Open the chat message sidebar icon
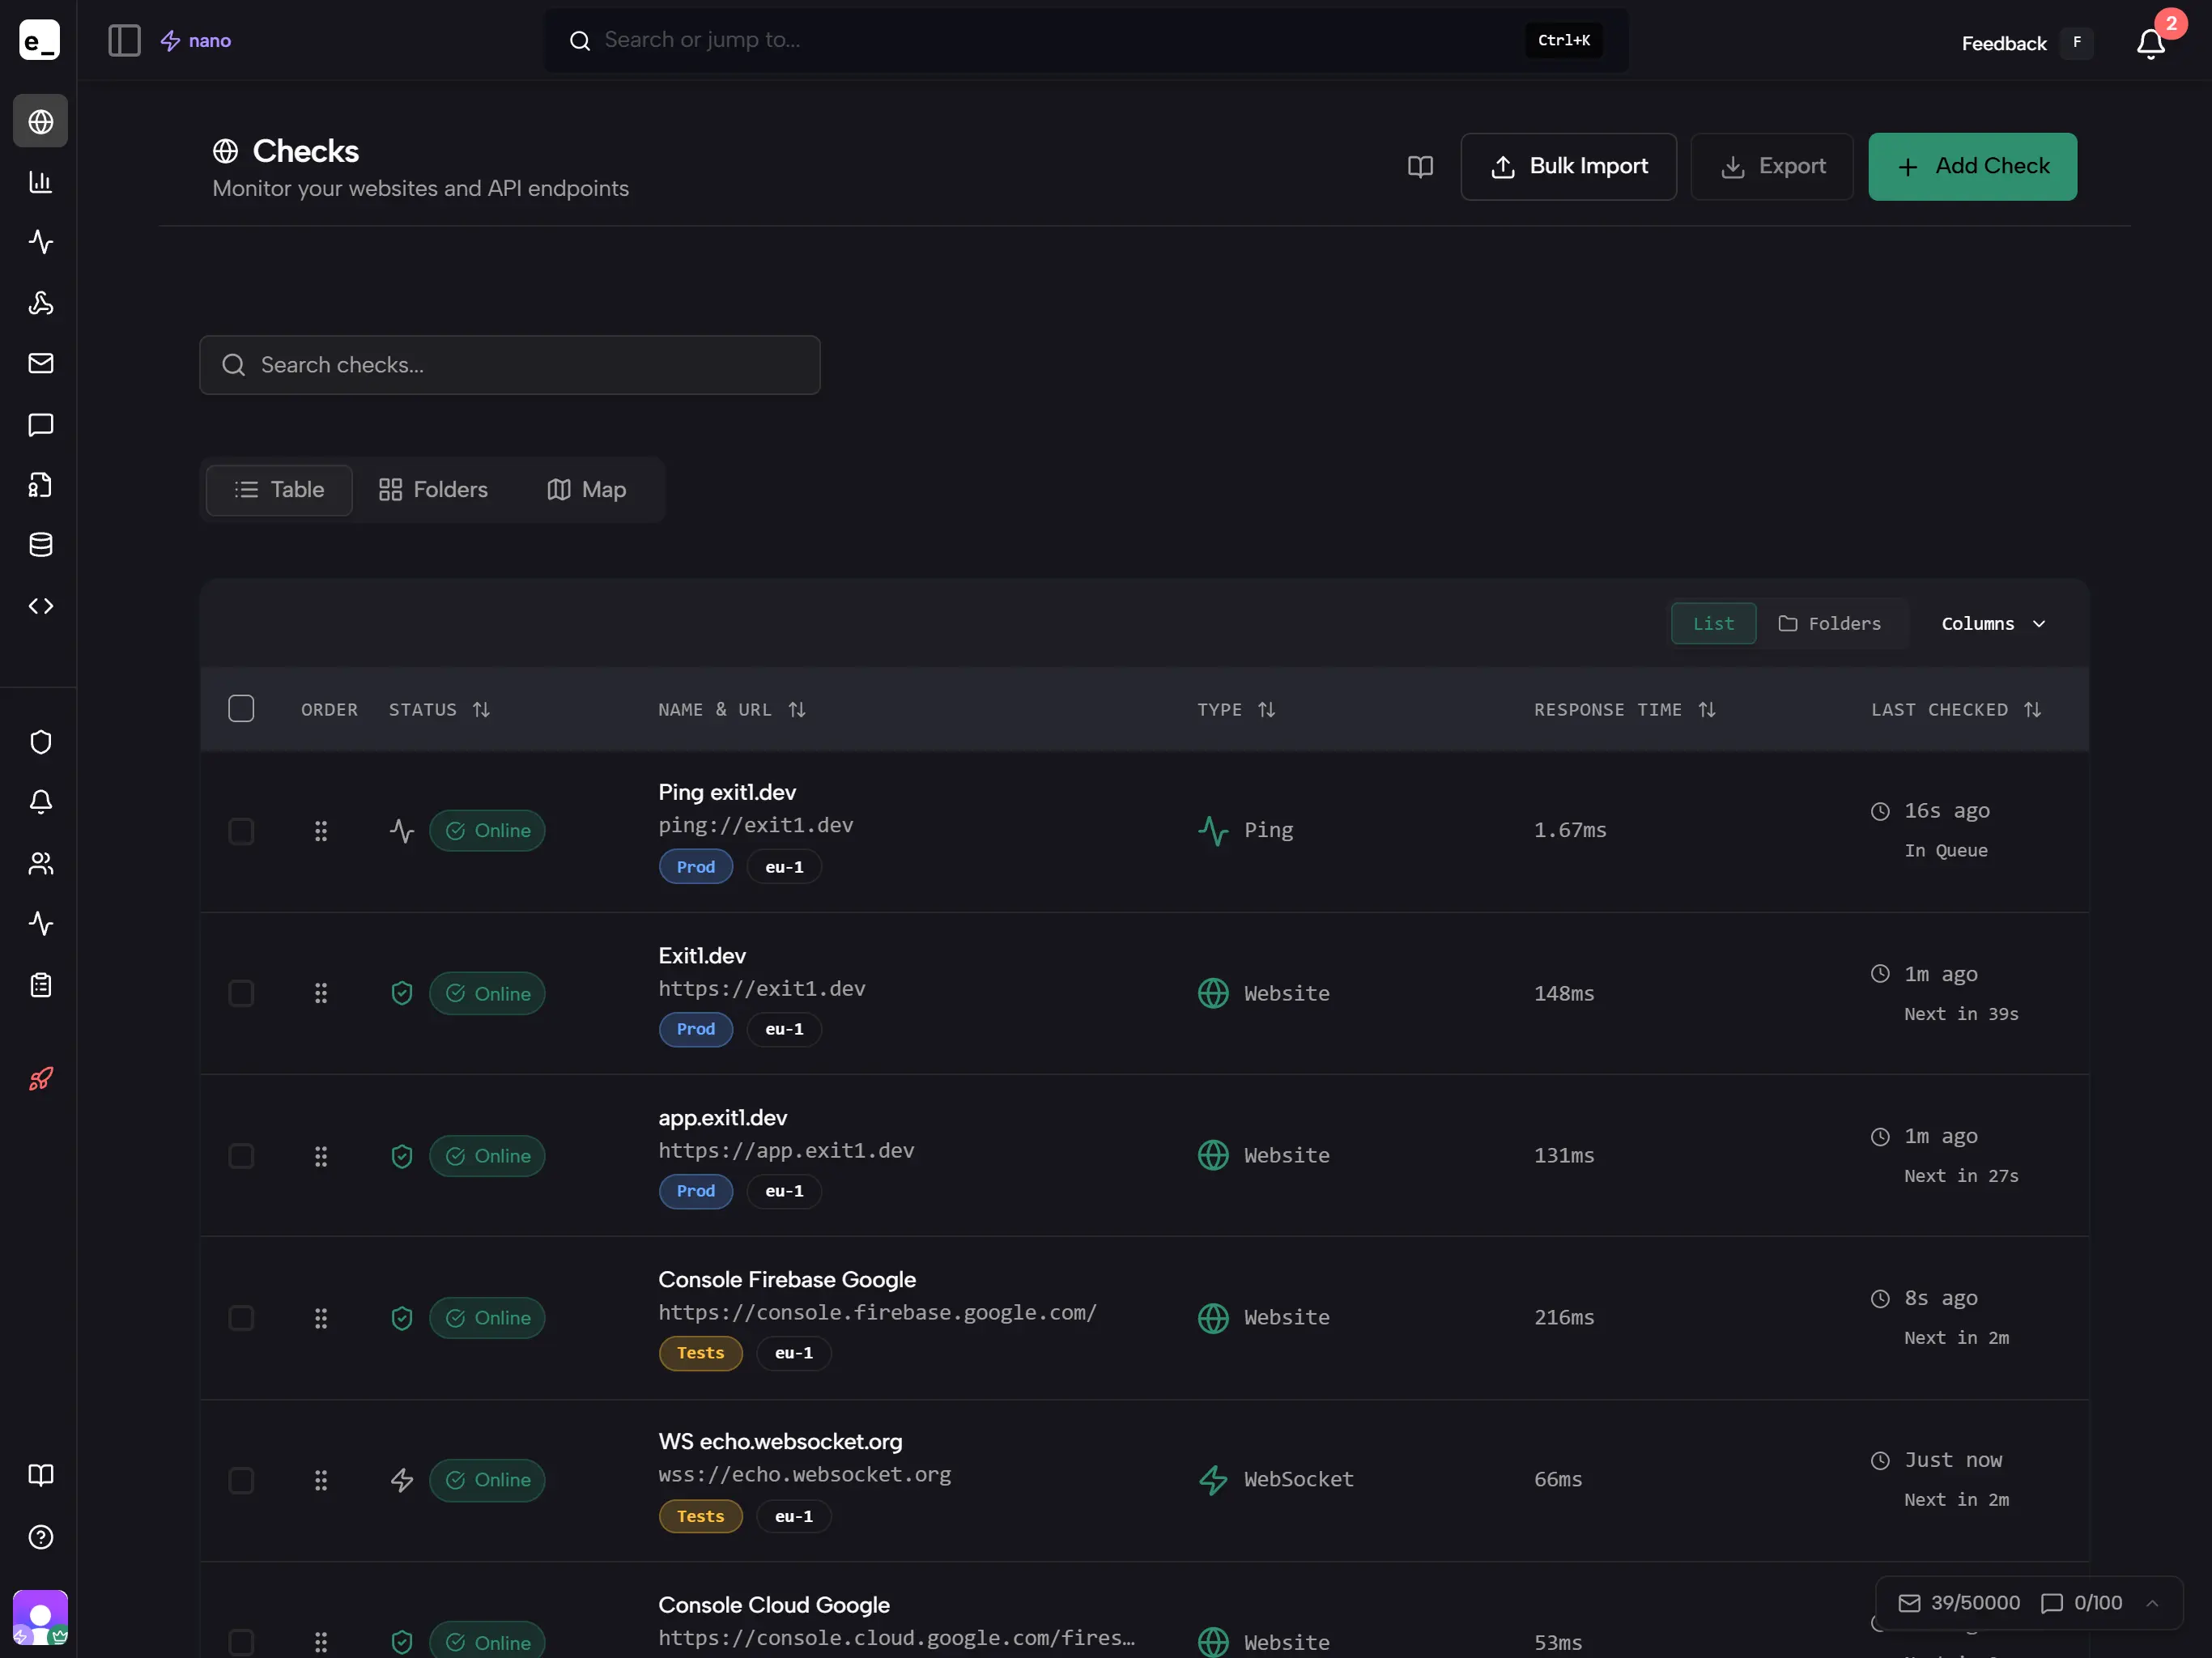 [x=40, y=424]
